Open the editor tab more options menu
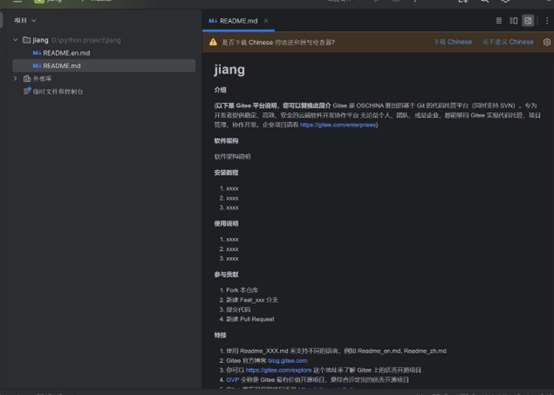Image resolution: width=554 pixels, height=395 pixels. pos(547,21)
